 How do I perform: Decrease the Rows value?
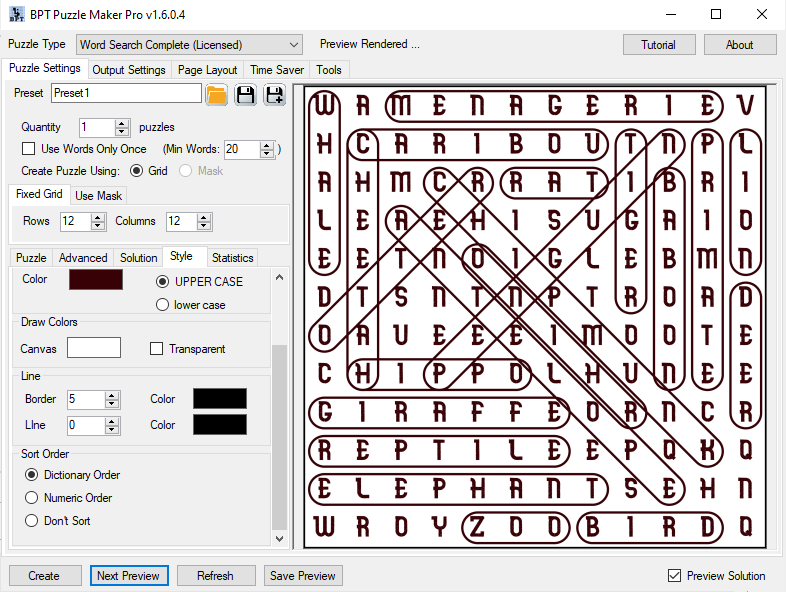98,226
